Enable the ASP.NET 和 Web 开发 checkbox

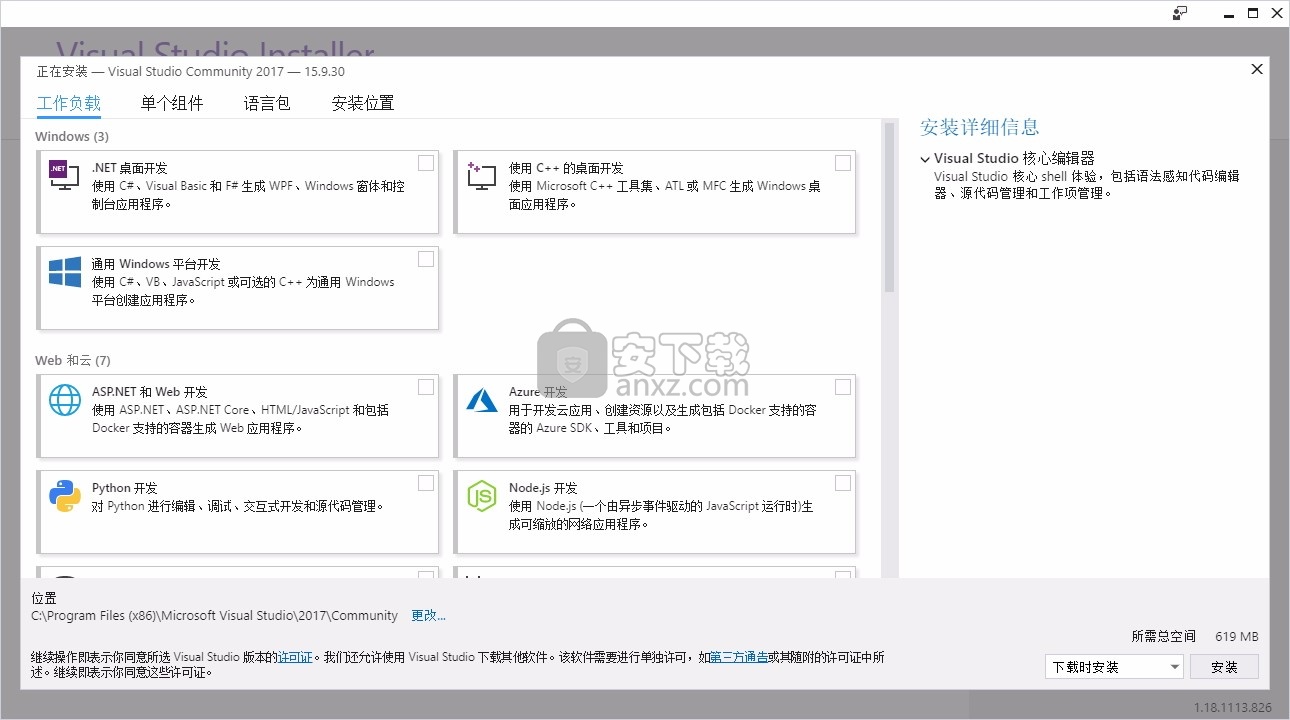[426, 387]
